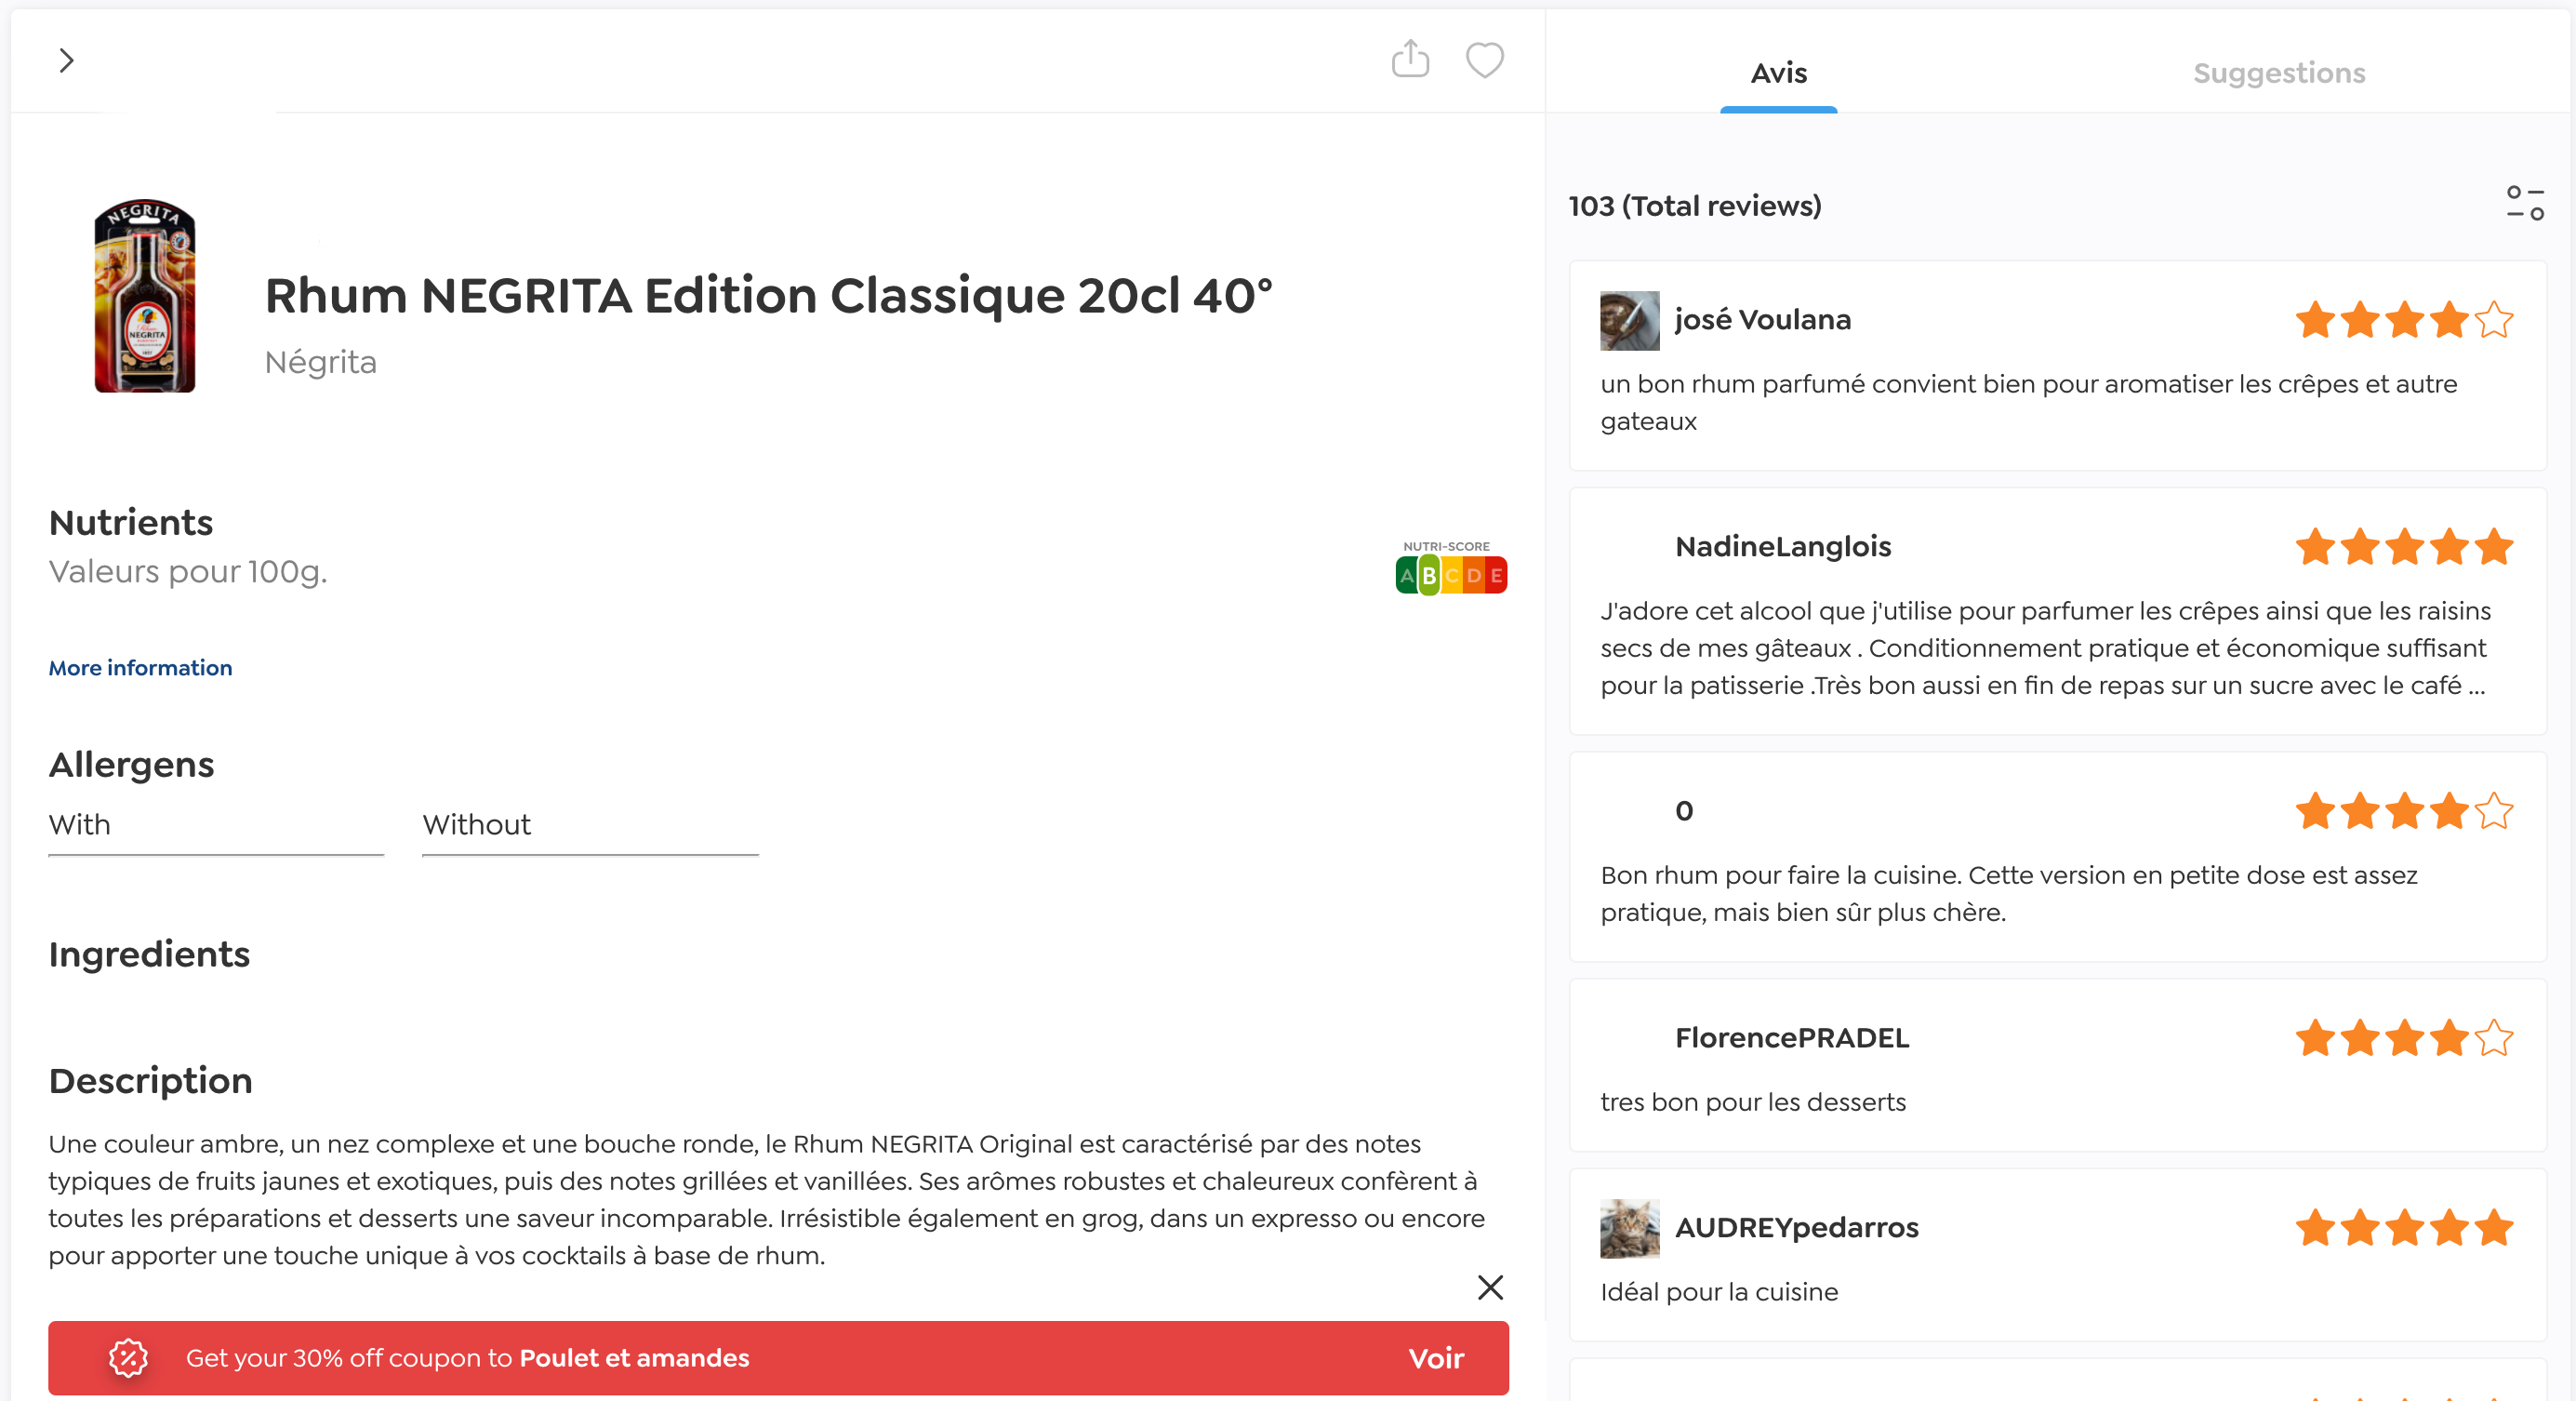Open the review filter settings icon
The image size is (2576, 1401).
click(x=2524, y=203)
